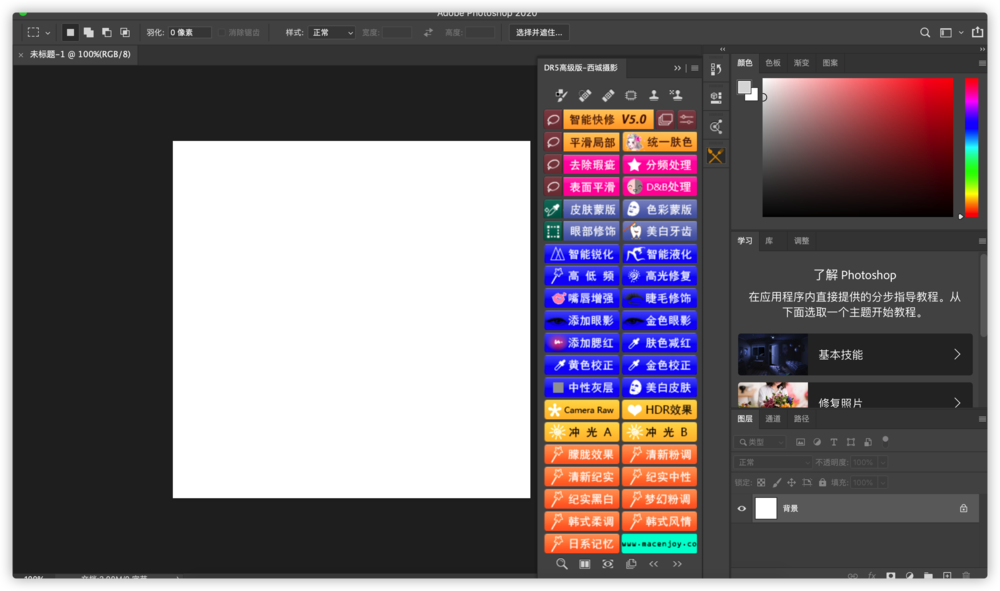This screenshot has width=1000, height=591.
Task: Choose Add to selection mode icon
Action: pos(89,33)
